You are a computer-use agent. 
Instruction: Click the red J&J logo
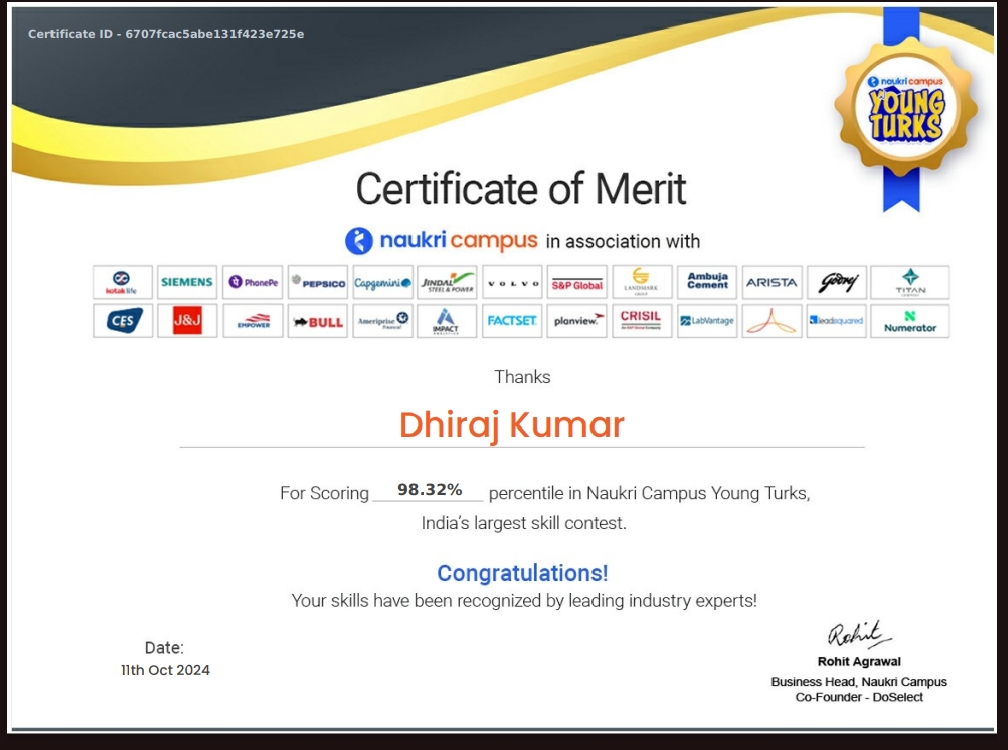187,320
